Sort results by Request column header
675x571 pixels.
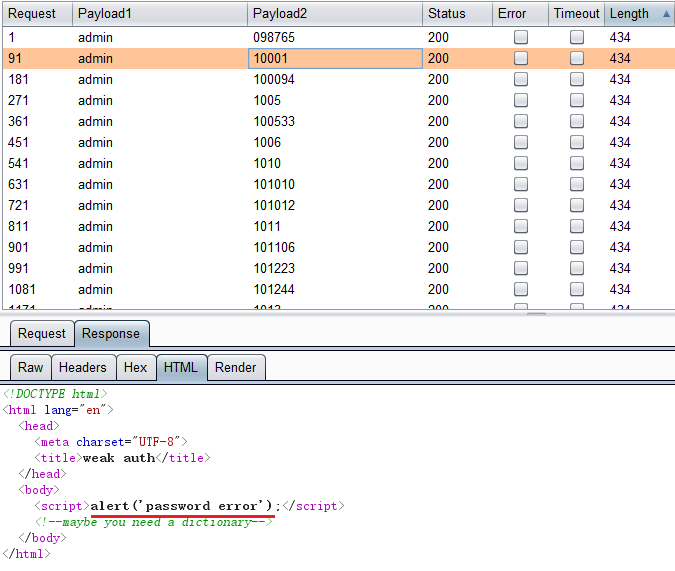click(32, 14)
